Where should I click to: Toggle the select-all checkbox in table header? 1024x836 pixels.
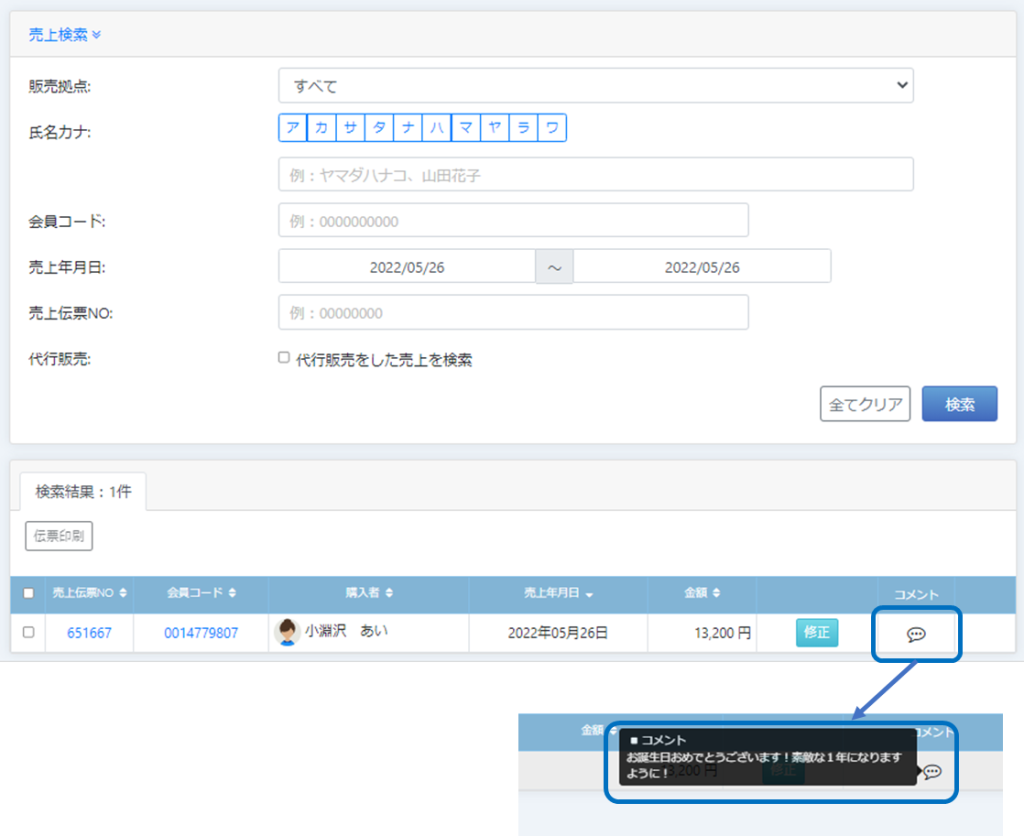28,593
